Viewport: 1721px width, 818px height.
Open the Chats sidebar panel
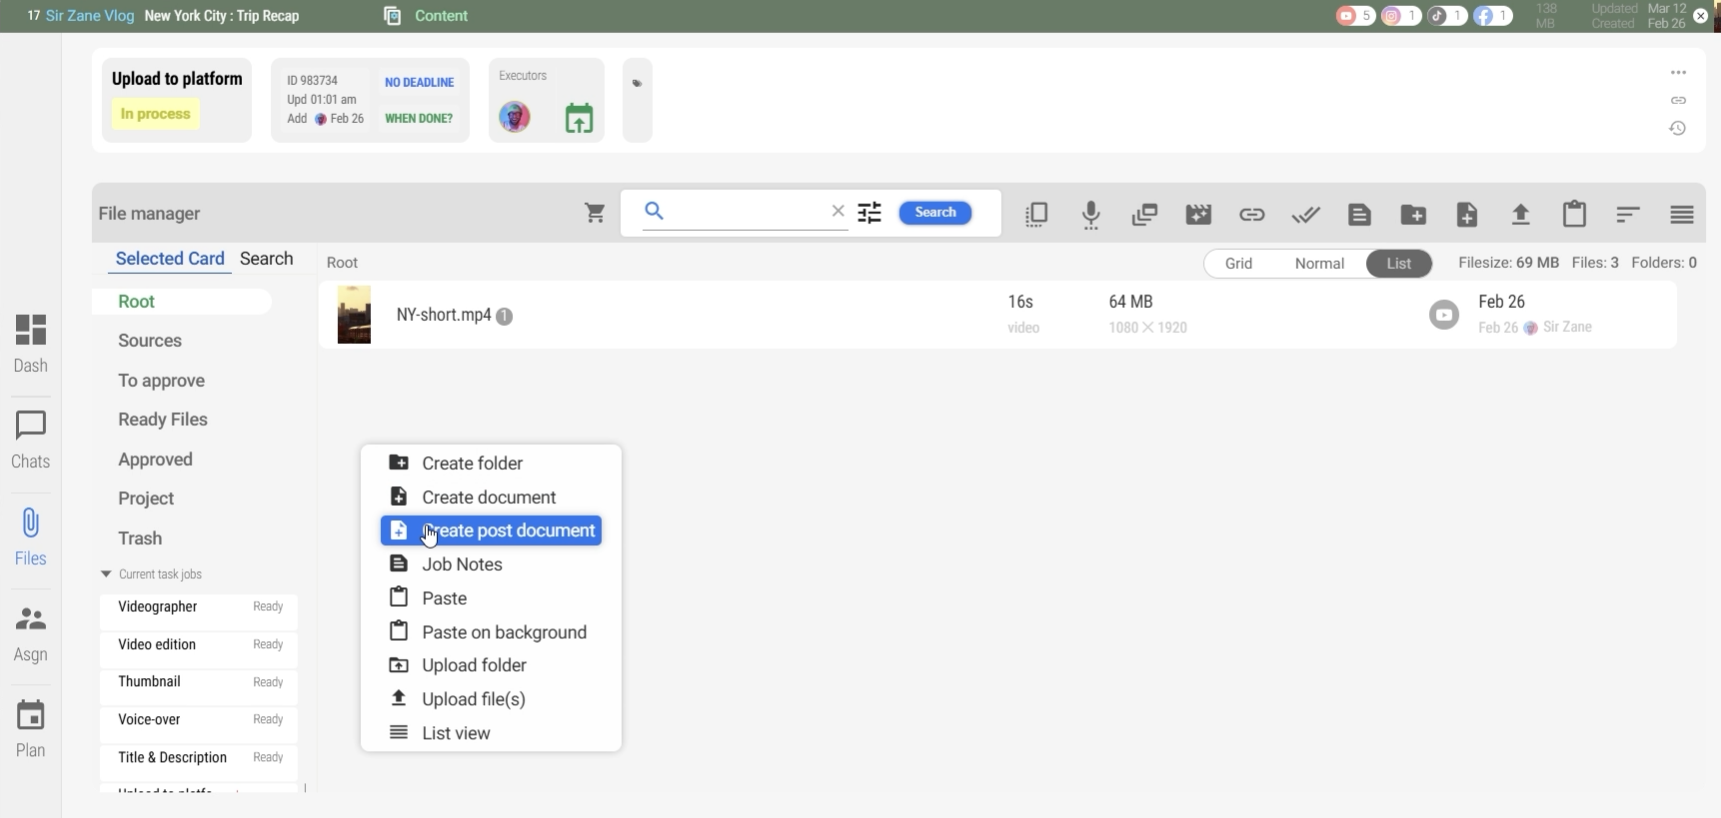click(x=30, y=439)
